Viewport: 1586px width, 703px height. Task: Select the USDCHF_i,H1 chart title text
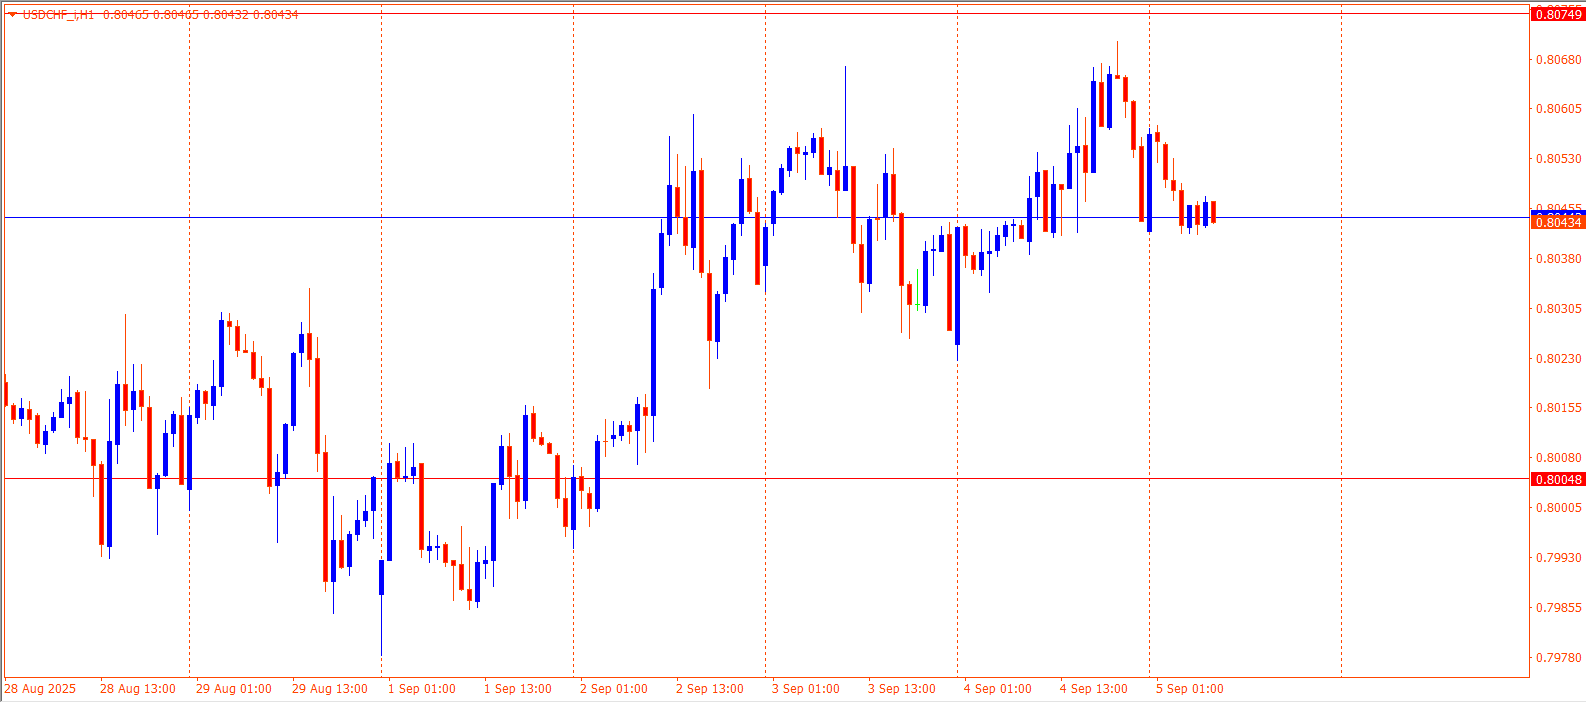[x=58, y=15]
